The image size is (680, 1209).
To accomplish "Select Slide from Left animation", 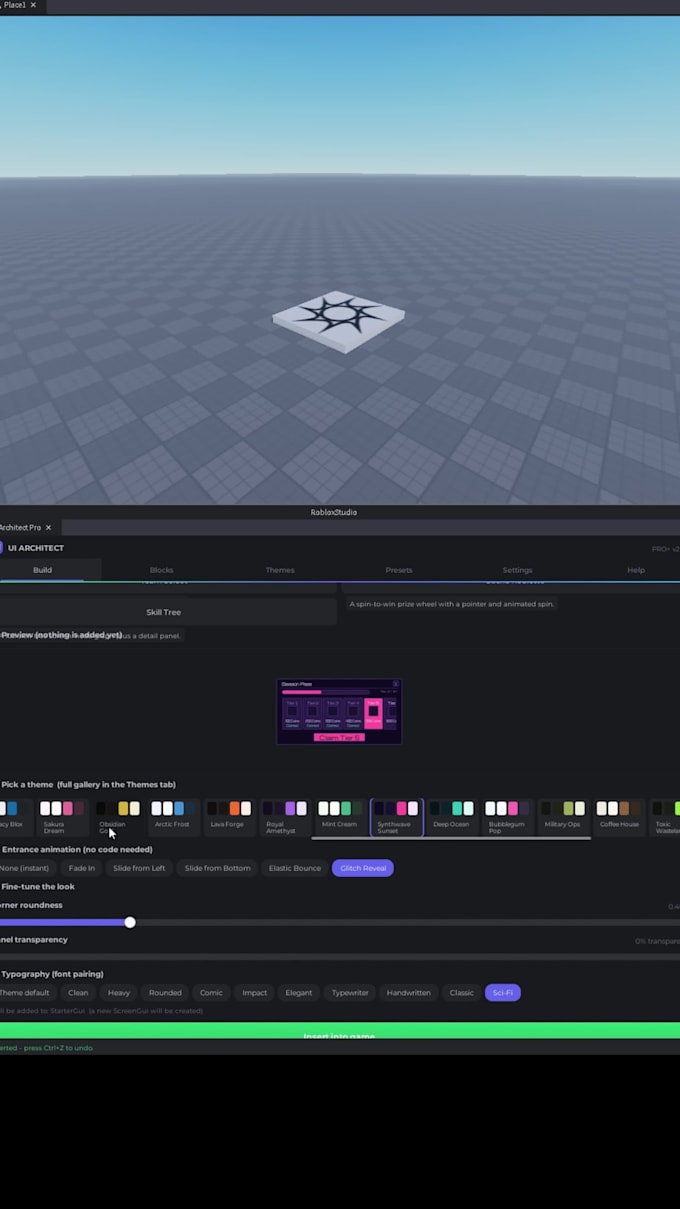I will pyautogui.click(x=139, y=868).
